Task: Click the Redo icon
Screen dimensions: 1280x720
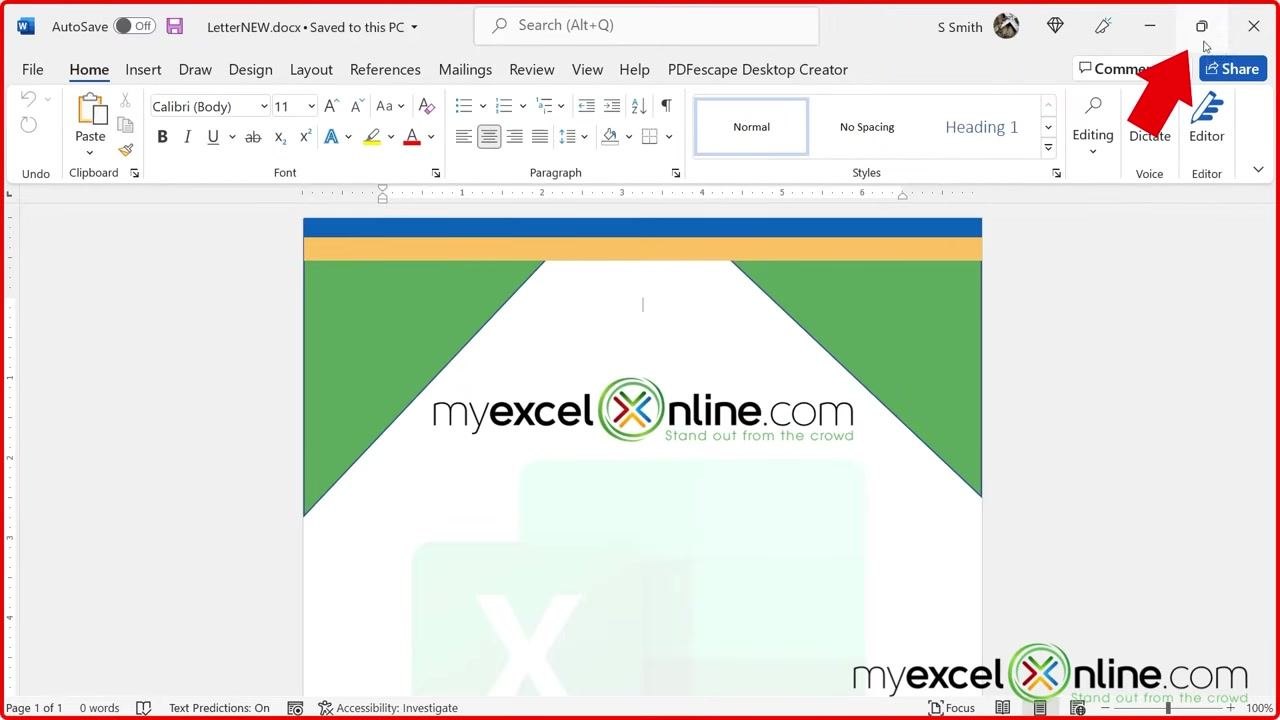Action: coord(29,125)
